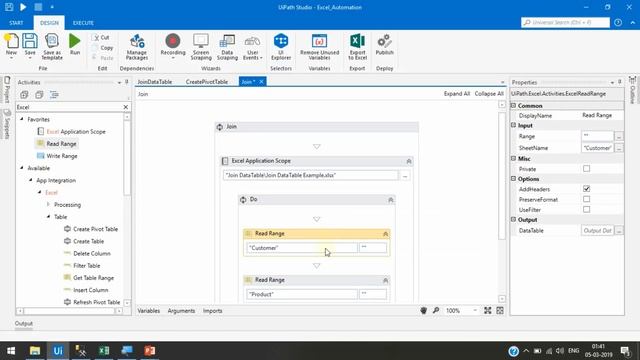Open the Imports panel
The height and width of the screenshot is (360, 640).
point(213,311)
